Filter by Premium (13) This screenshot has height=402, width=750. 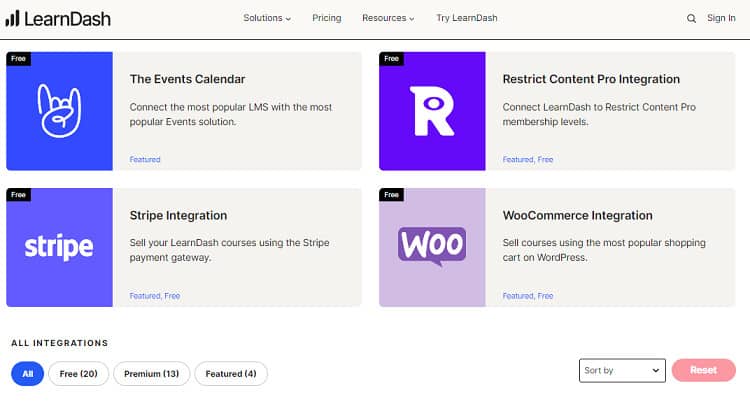pyautogui.click(x=152, y=374)
